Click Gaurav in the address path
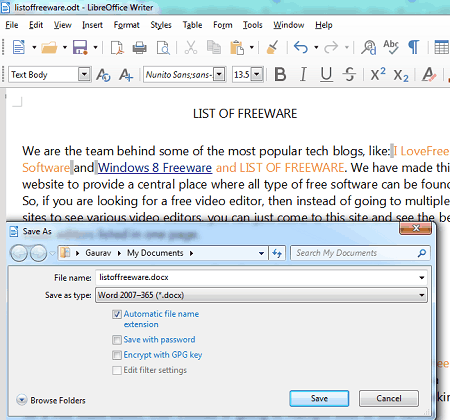This screenshot has width=450, height=420. [98, 253]
